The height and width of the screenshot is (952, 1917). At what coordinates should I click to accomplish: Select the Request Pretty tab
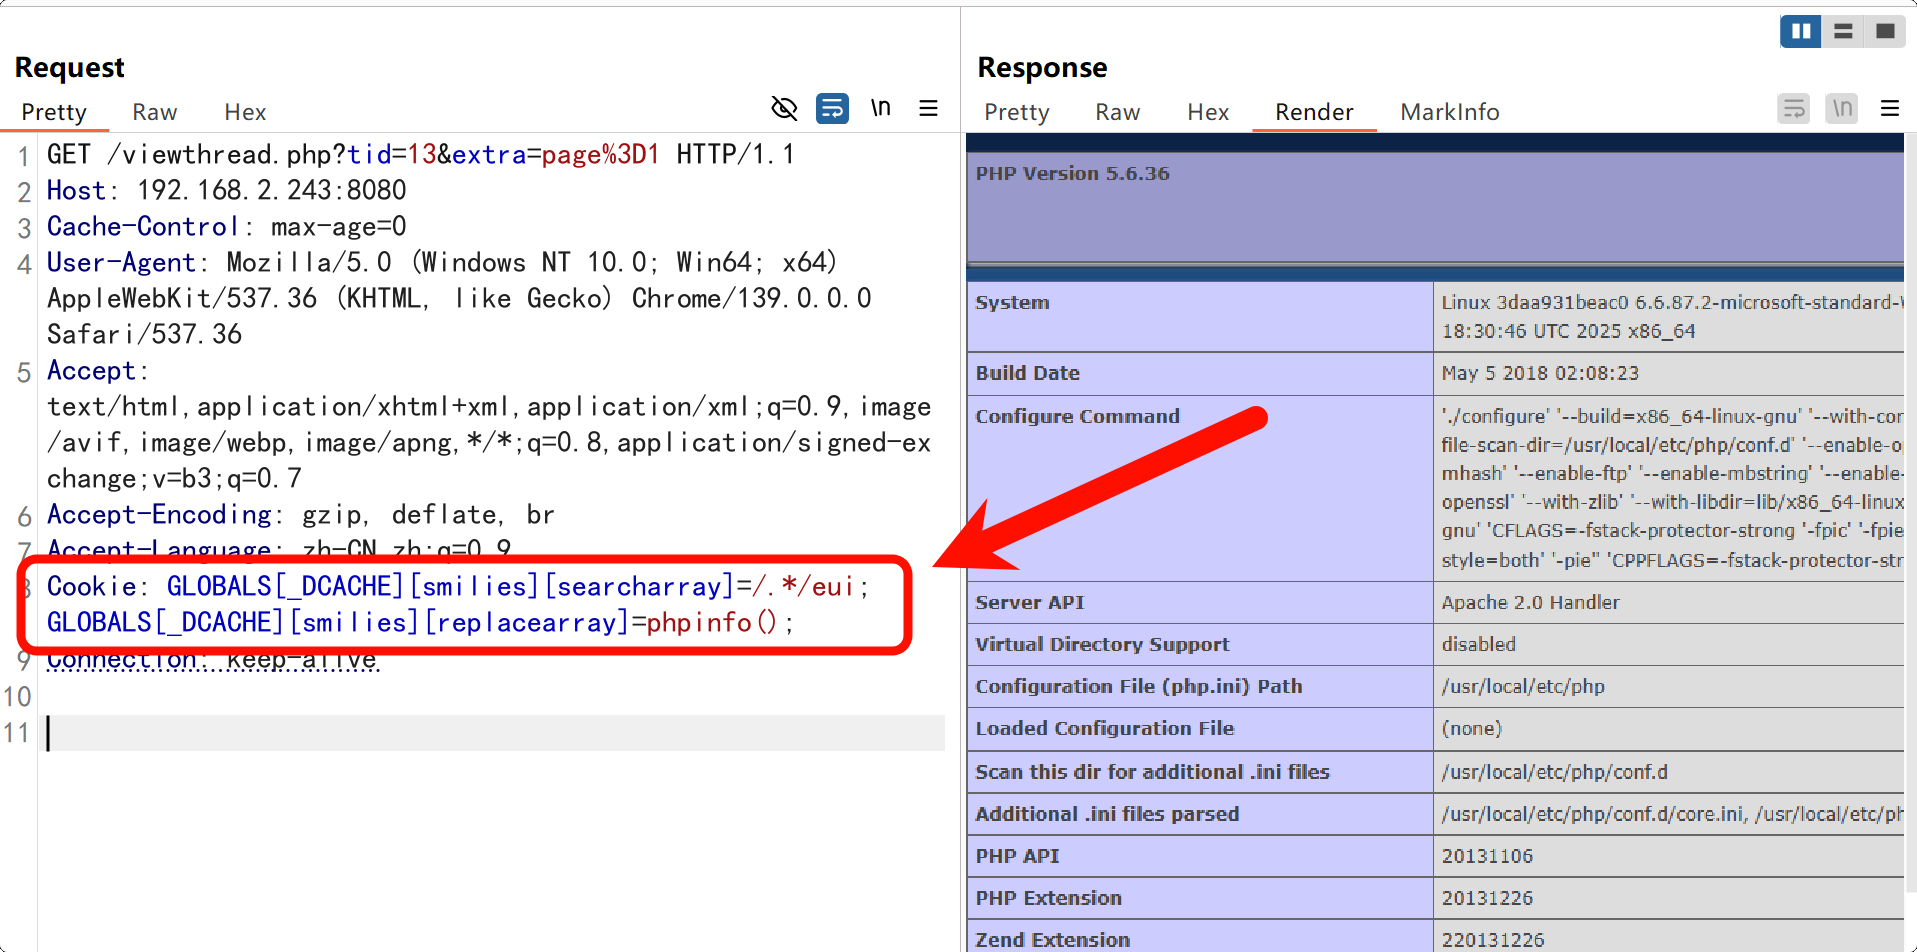point(54,112)
